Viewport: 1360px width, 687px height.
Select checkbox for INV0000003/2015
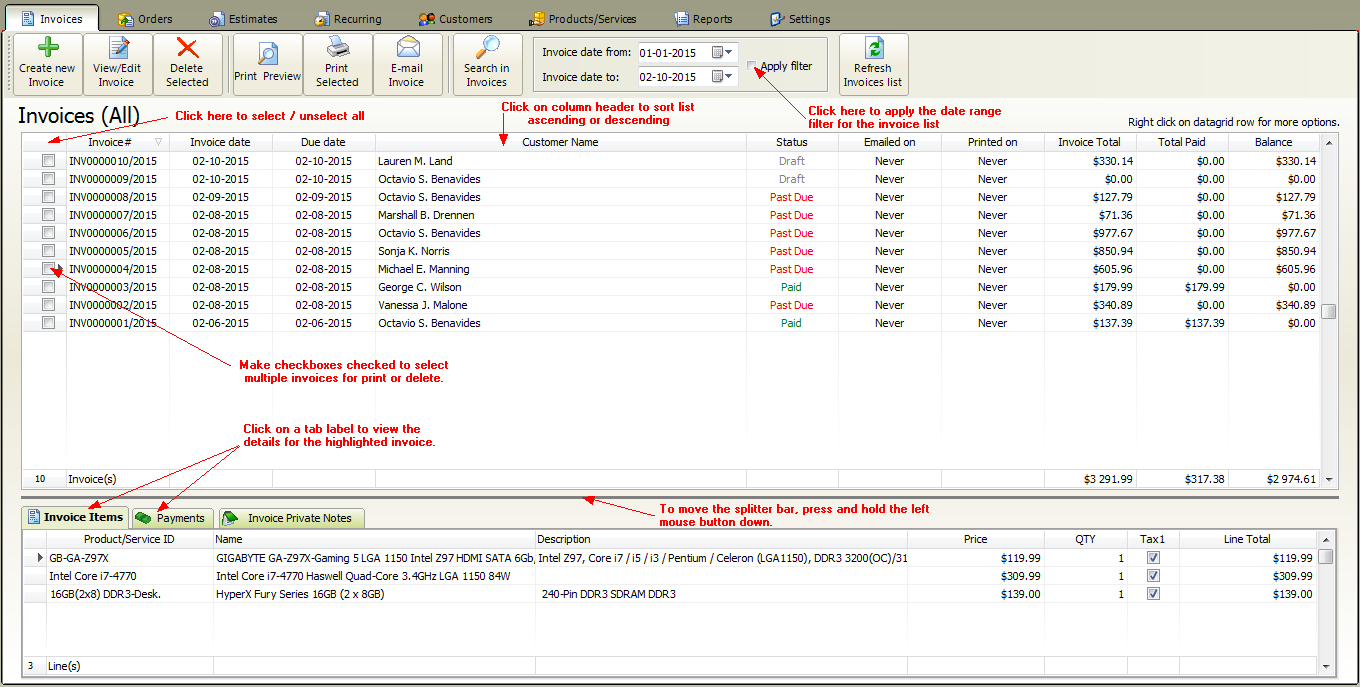[x=48, y=286]
